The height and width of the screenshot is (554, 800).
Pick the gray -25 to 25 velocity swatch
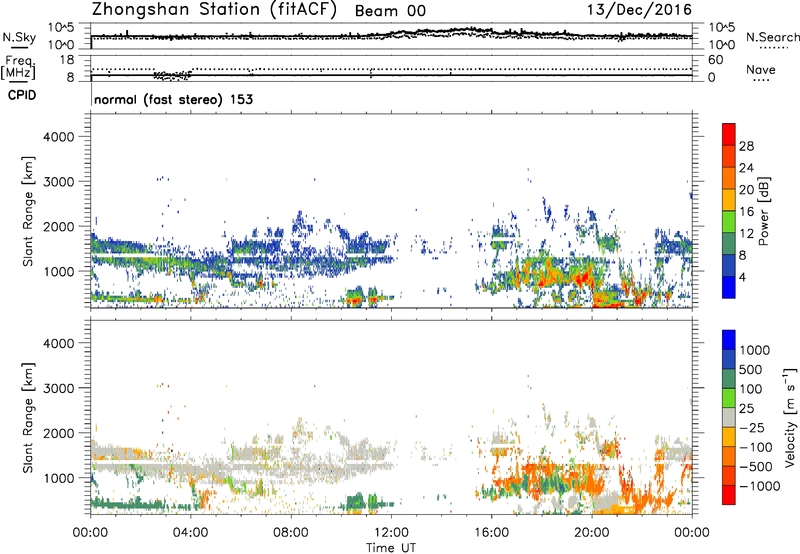coord(729,418)
